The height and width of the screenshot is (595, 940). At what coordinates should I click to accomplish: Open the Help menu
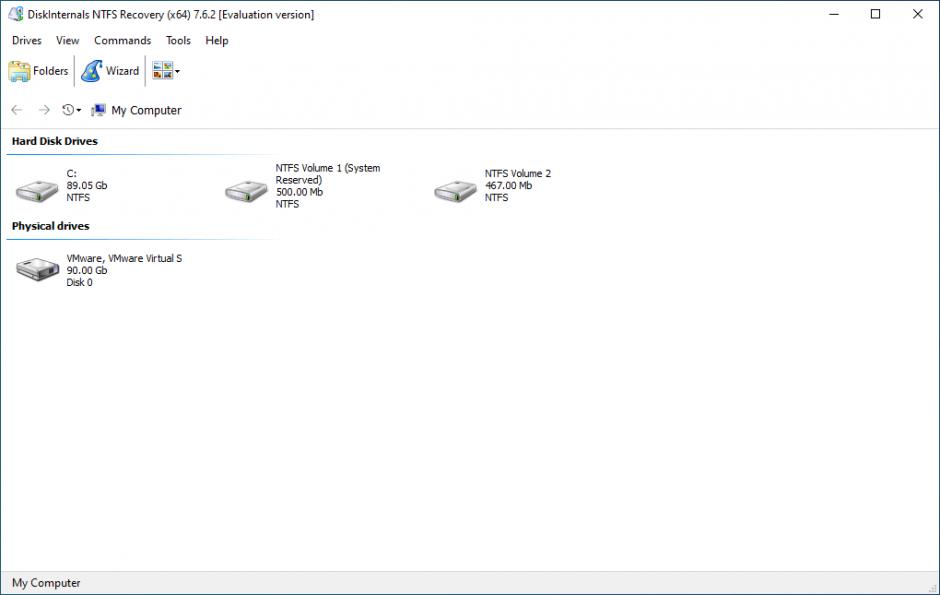tap(216, 40)
